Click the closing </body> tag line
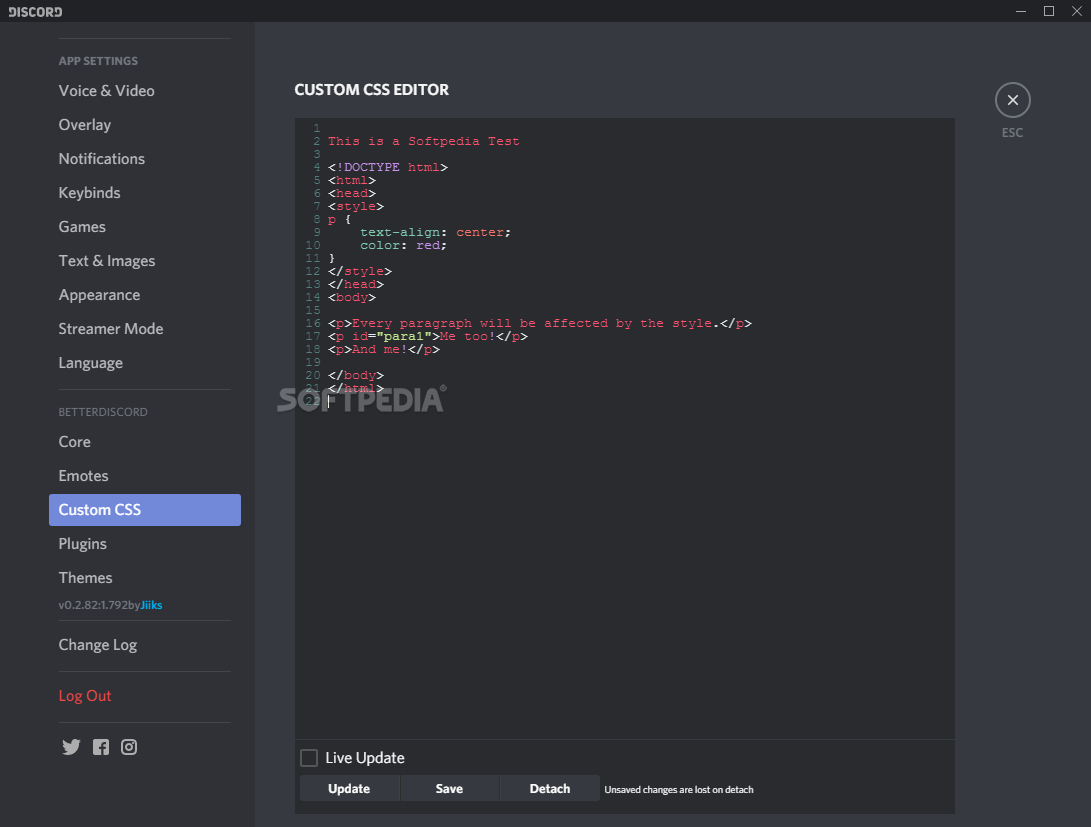The width and height of the screenshot is (1091, 827). [x=356, y=376]
